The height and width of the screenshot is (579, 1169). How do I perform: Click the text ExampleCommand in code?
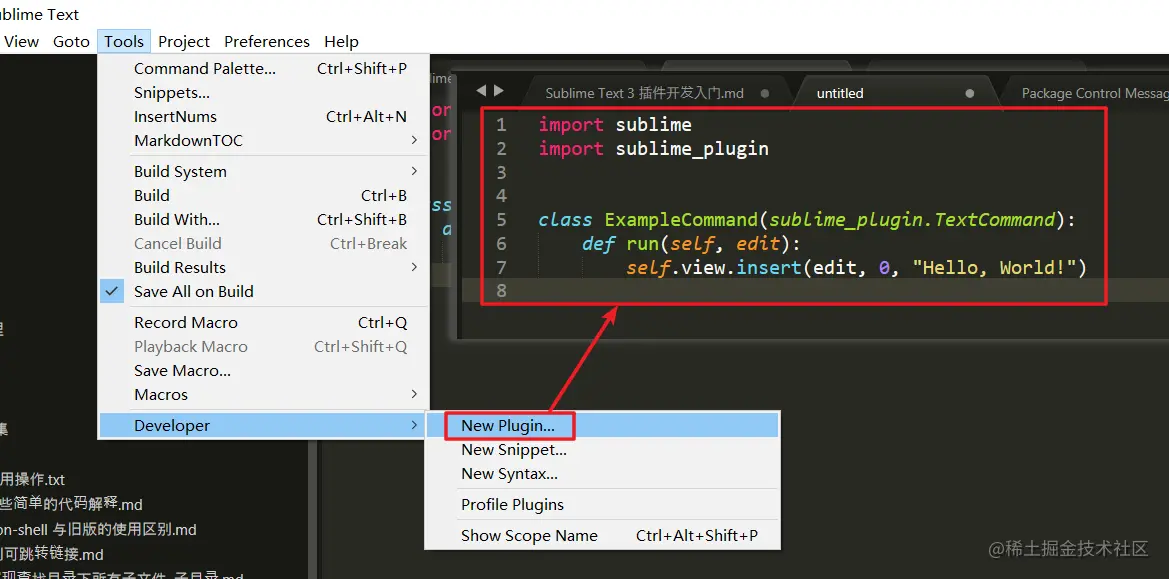681,220
